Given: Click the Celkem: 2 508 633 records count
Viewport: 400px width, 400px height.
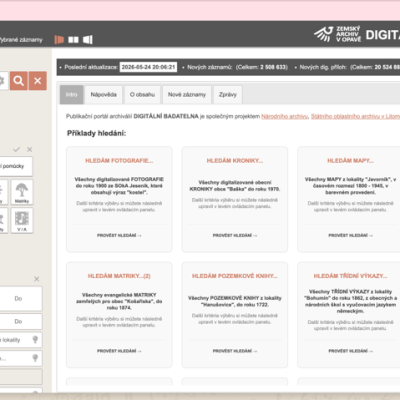Looking at the screenshot, I should coord(262,67).
